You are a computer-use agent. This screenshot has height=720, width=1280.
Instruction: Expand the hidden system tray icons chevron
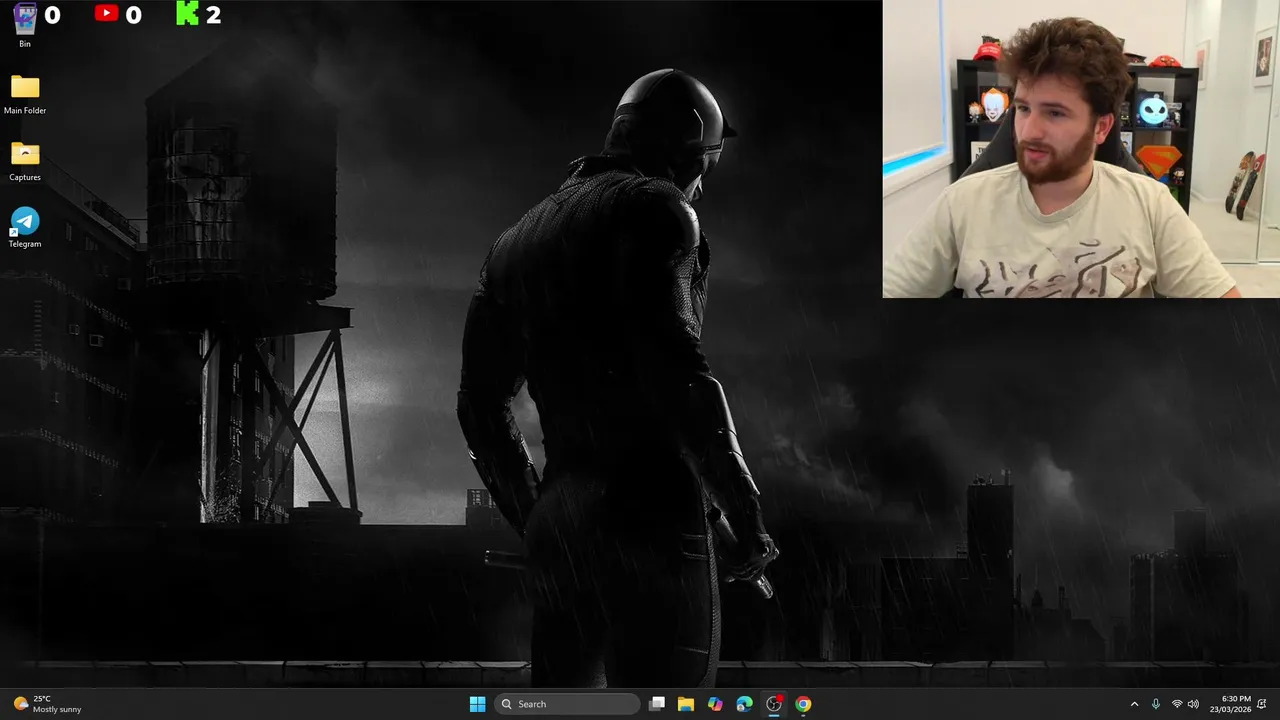click(1134, 704)
